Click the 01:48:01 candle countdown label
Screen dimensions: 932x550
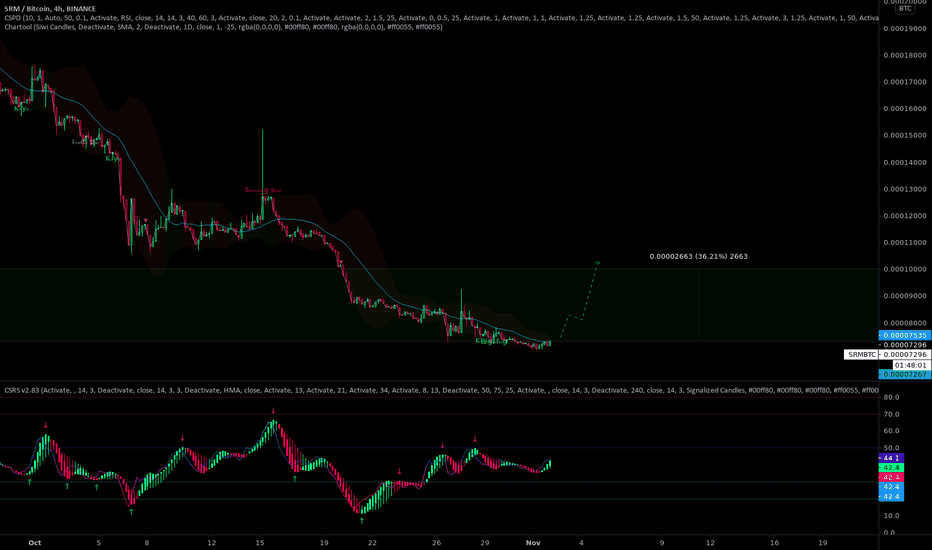910,364
